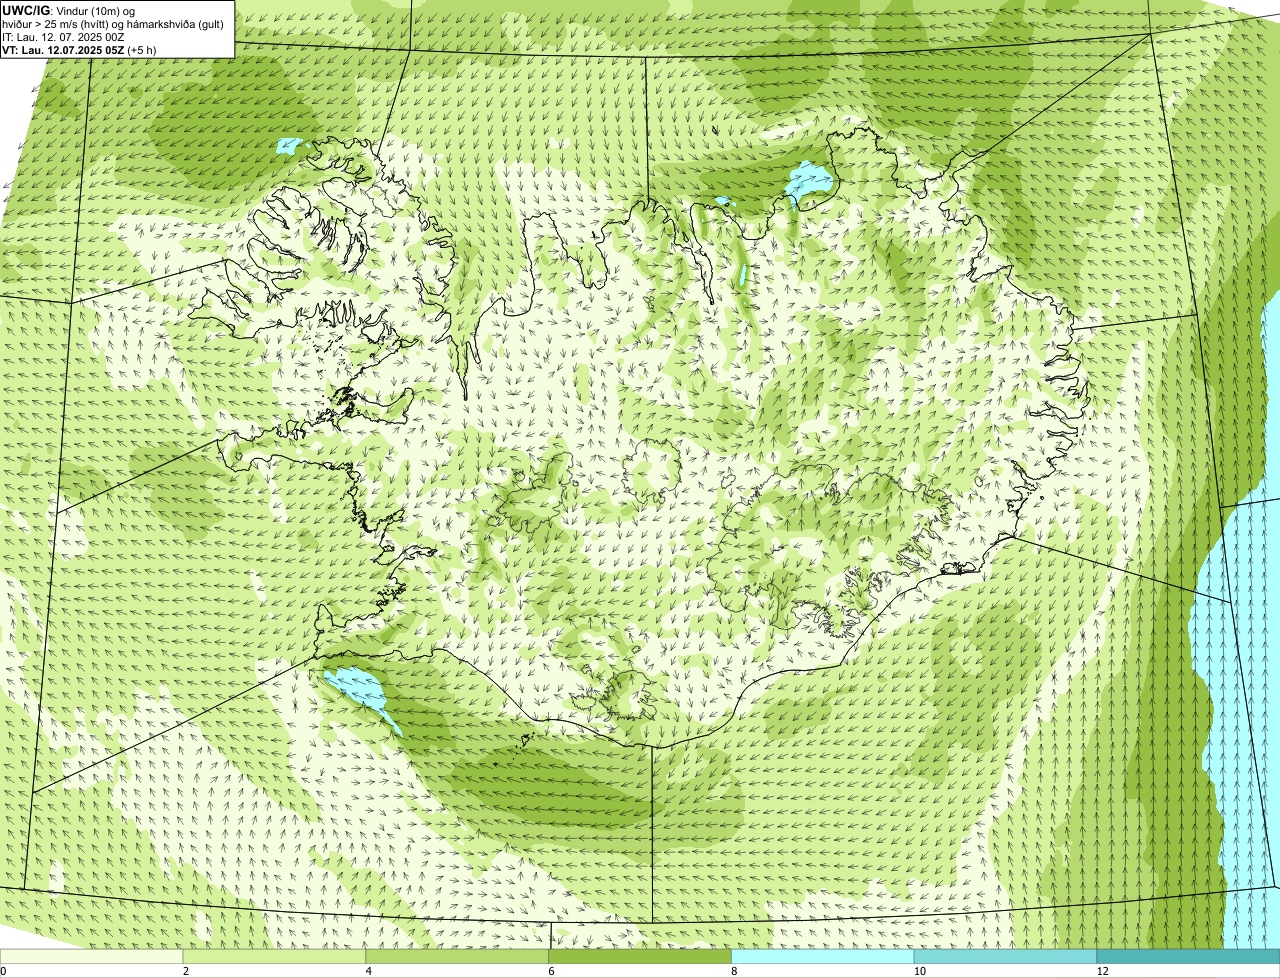Click the 2–4 light green legend segment
The width and height of the screenshot is (1280, 978).
coord(274,957)
